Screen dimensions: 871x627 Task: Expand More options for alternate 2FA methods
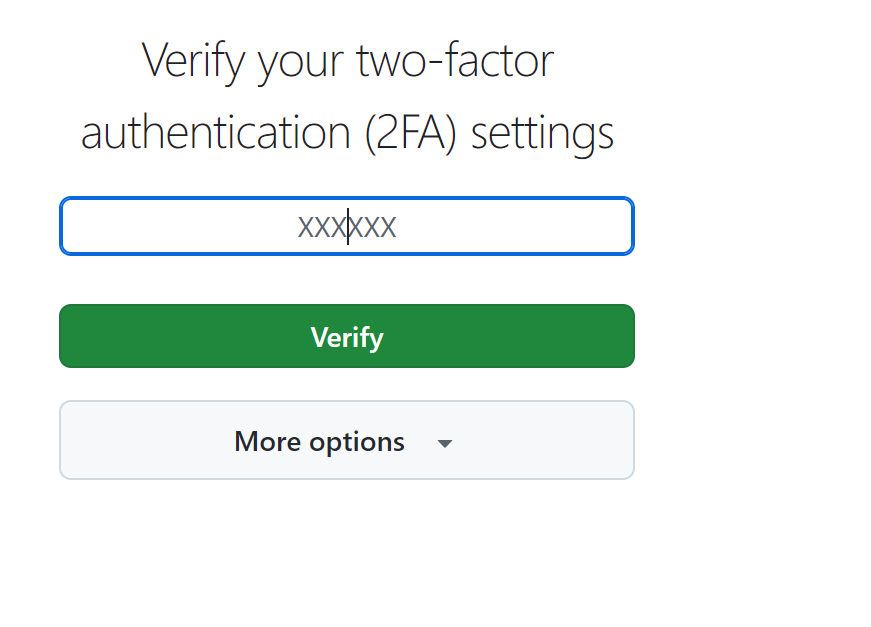(347, 440)
